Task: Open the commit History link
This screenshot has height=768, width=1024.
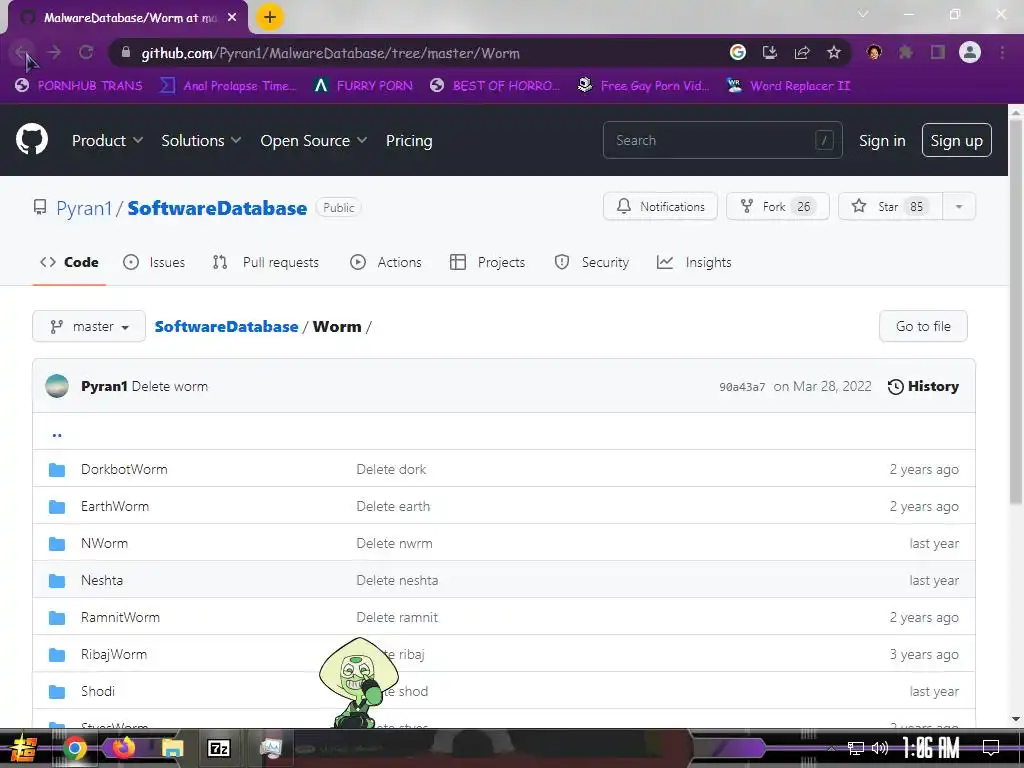Action: click(x=923, y=386)
